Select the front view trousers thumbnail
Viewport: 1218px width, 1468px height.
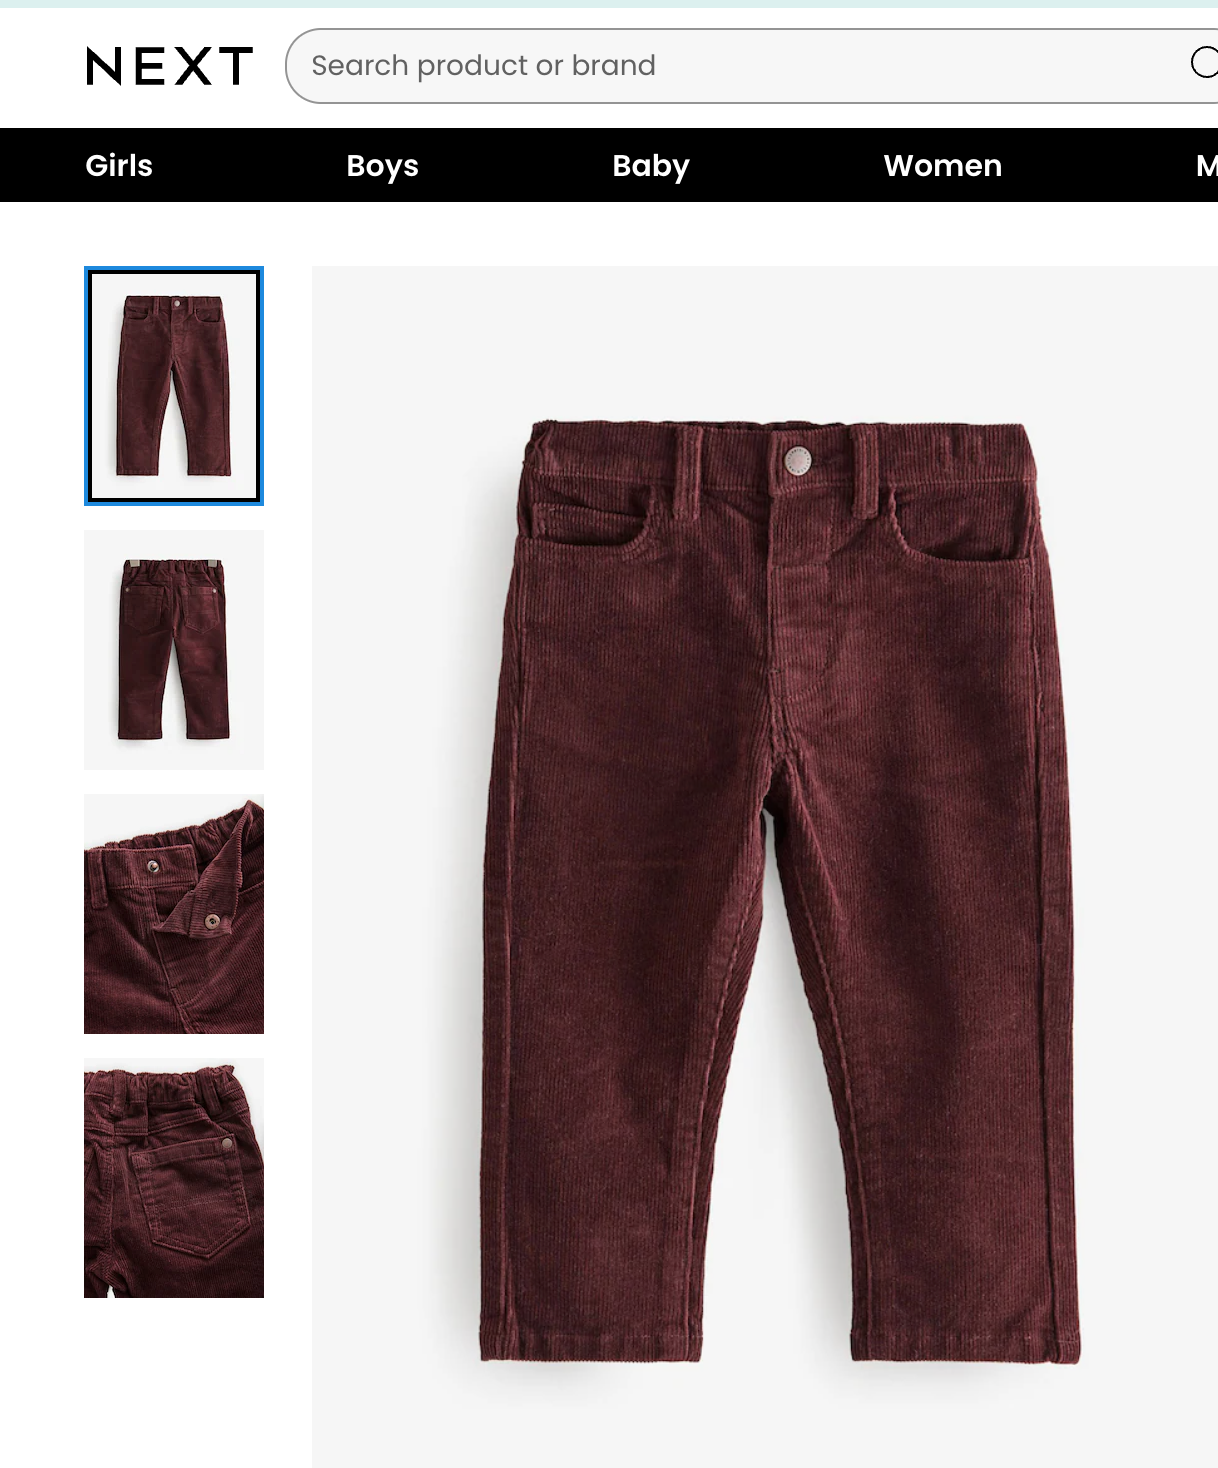click(x=174, y=386)
